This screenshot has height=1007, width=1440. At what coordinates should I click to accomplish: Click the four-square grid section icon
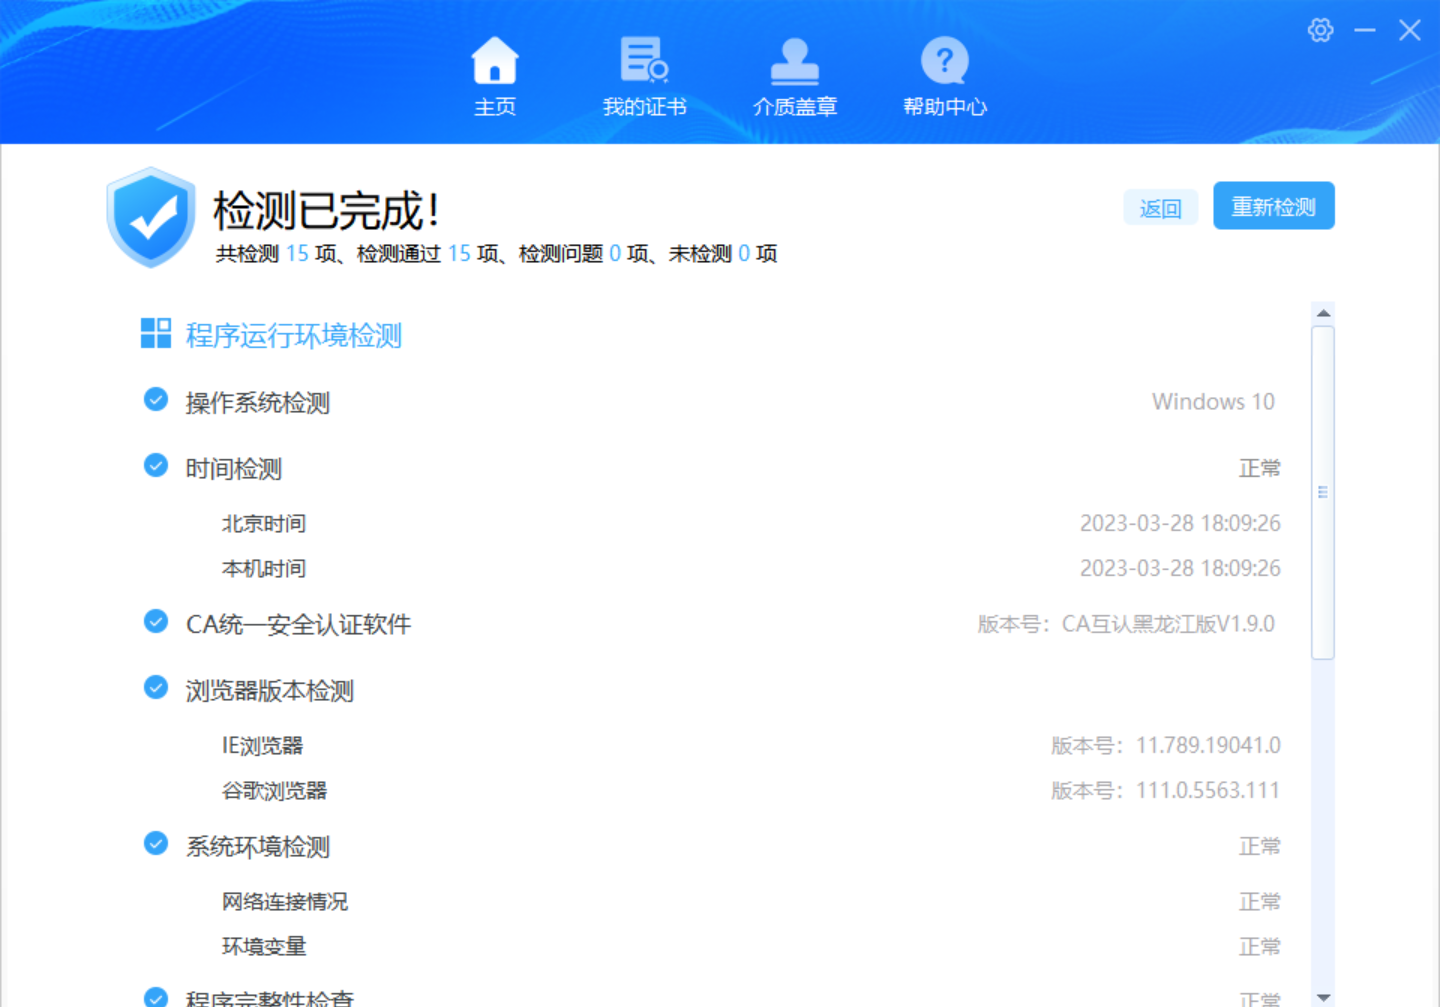coord(156,334)
